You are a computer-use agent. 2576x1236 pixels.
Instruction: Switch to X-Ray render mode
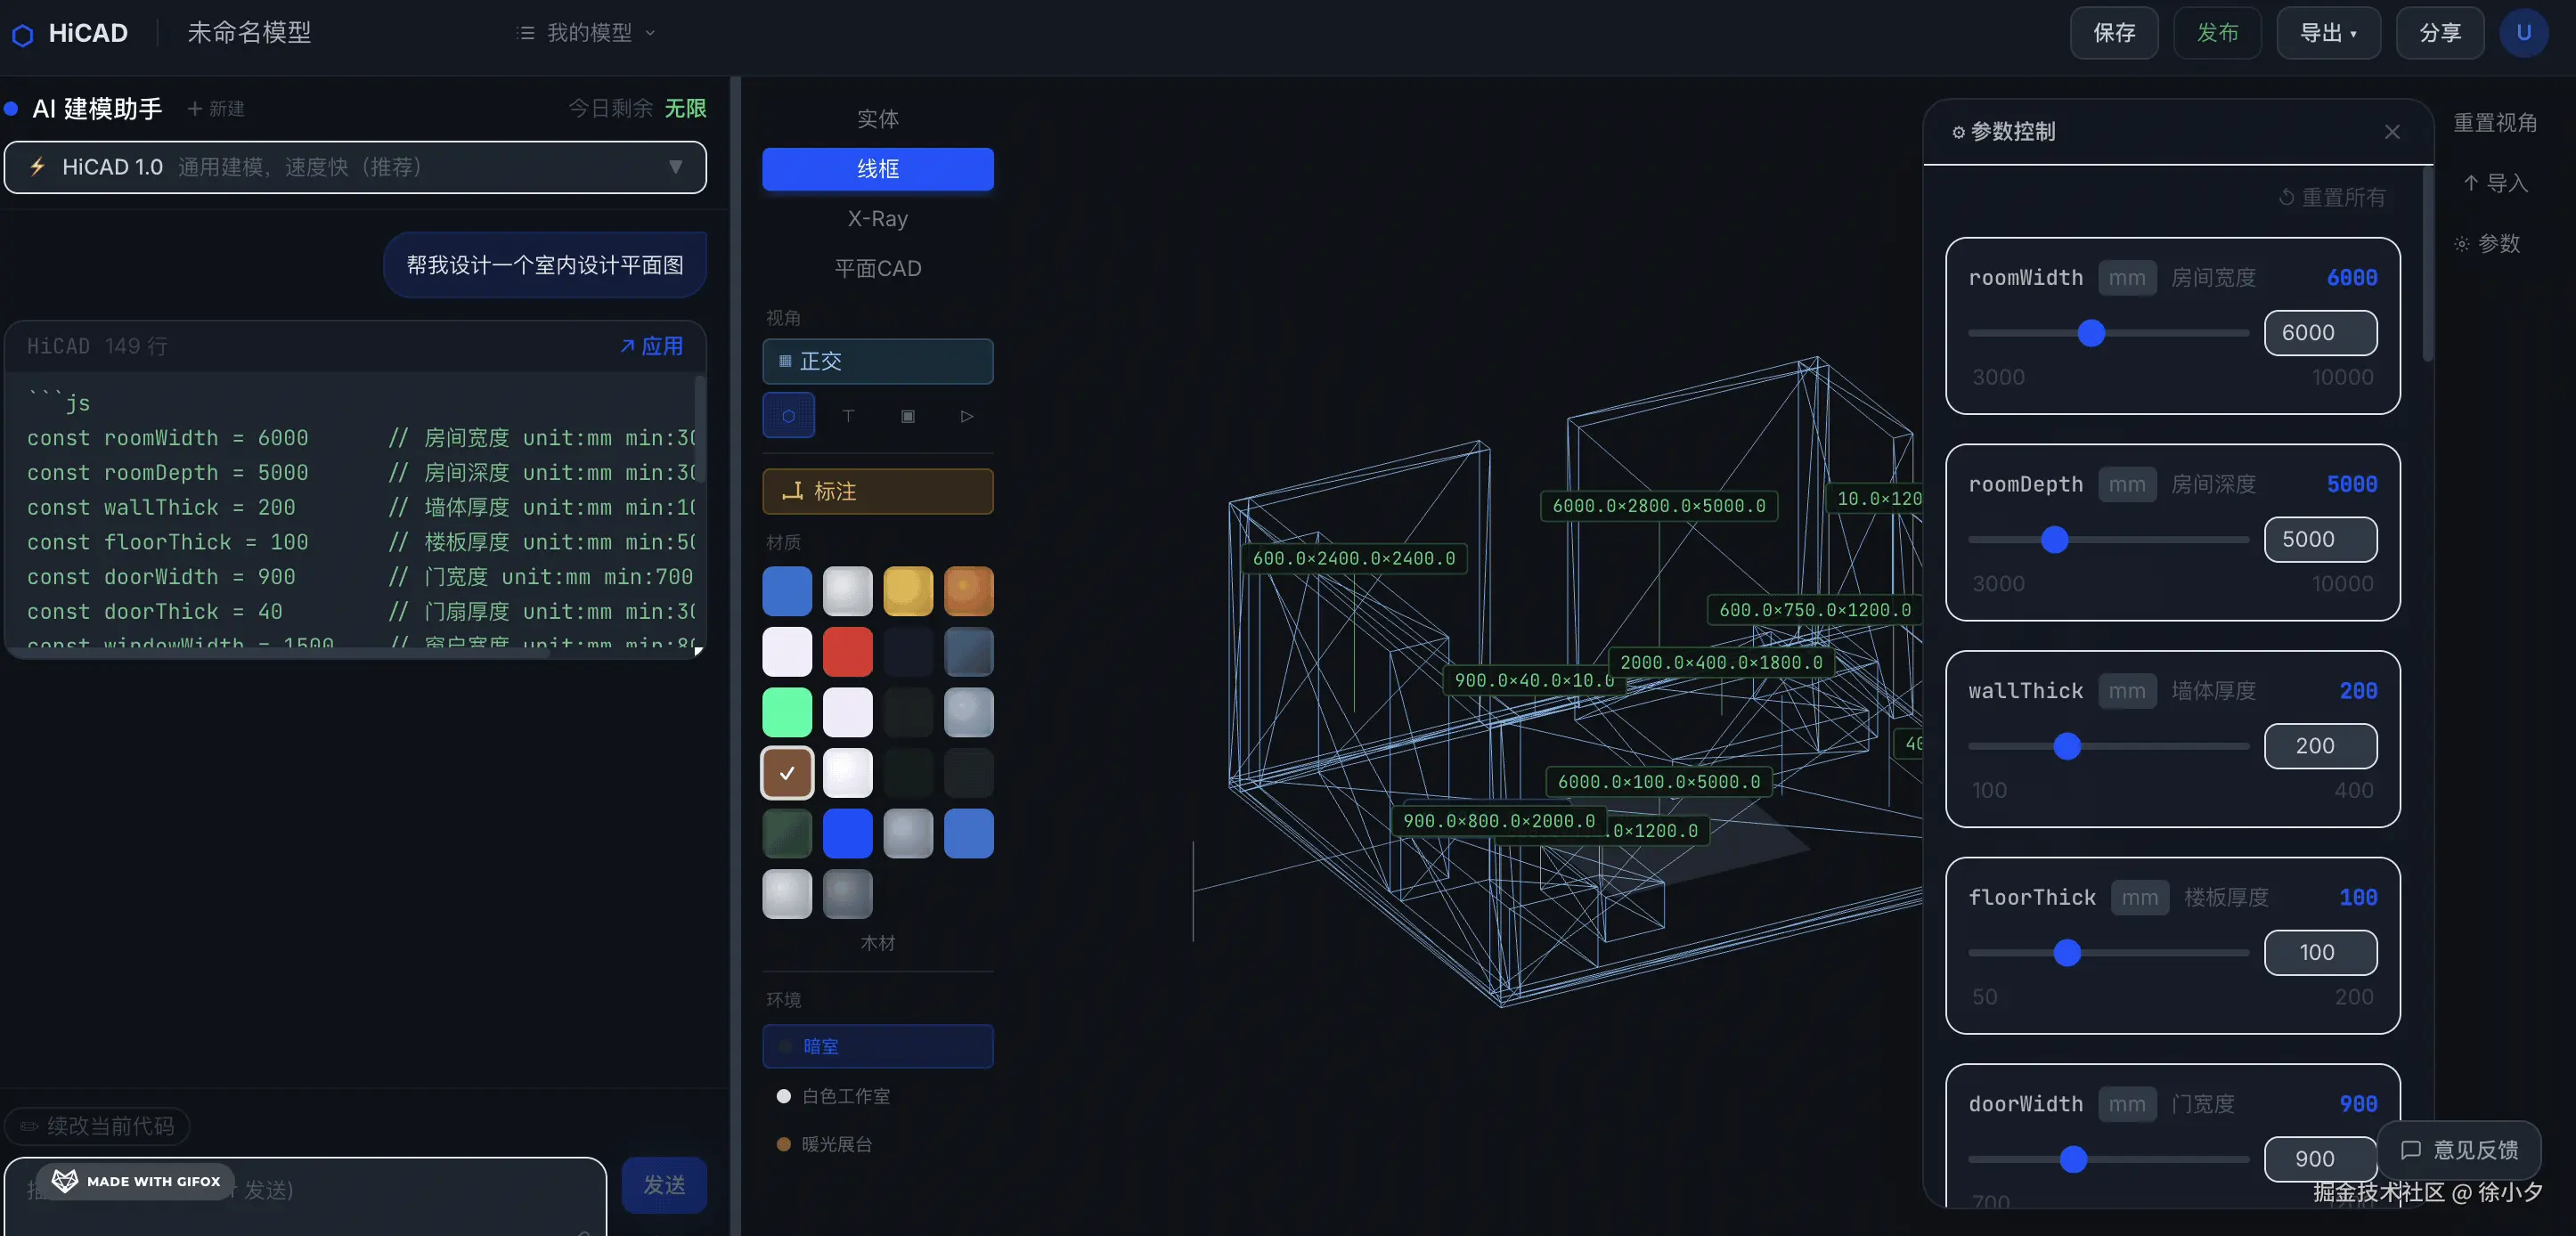878,219
